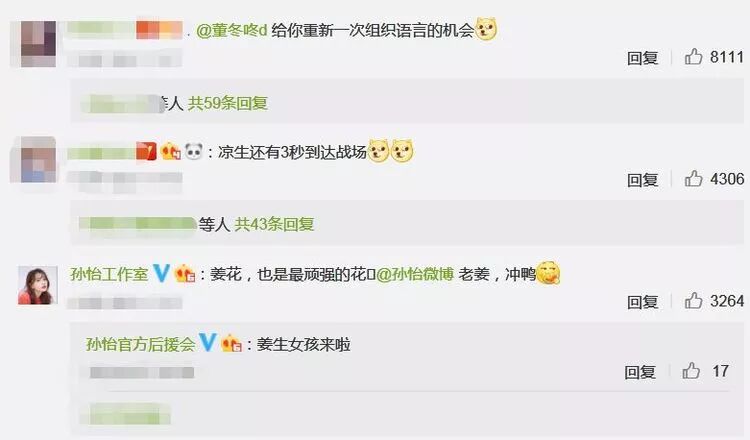Reply to the comment mentioning @董冬咚d
The height and width of the screenshot is (440, 750).
(642, 58)
